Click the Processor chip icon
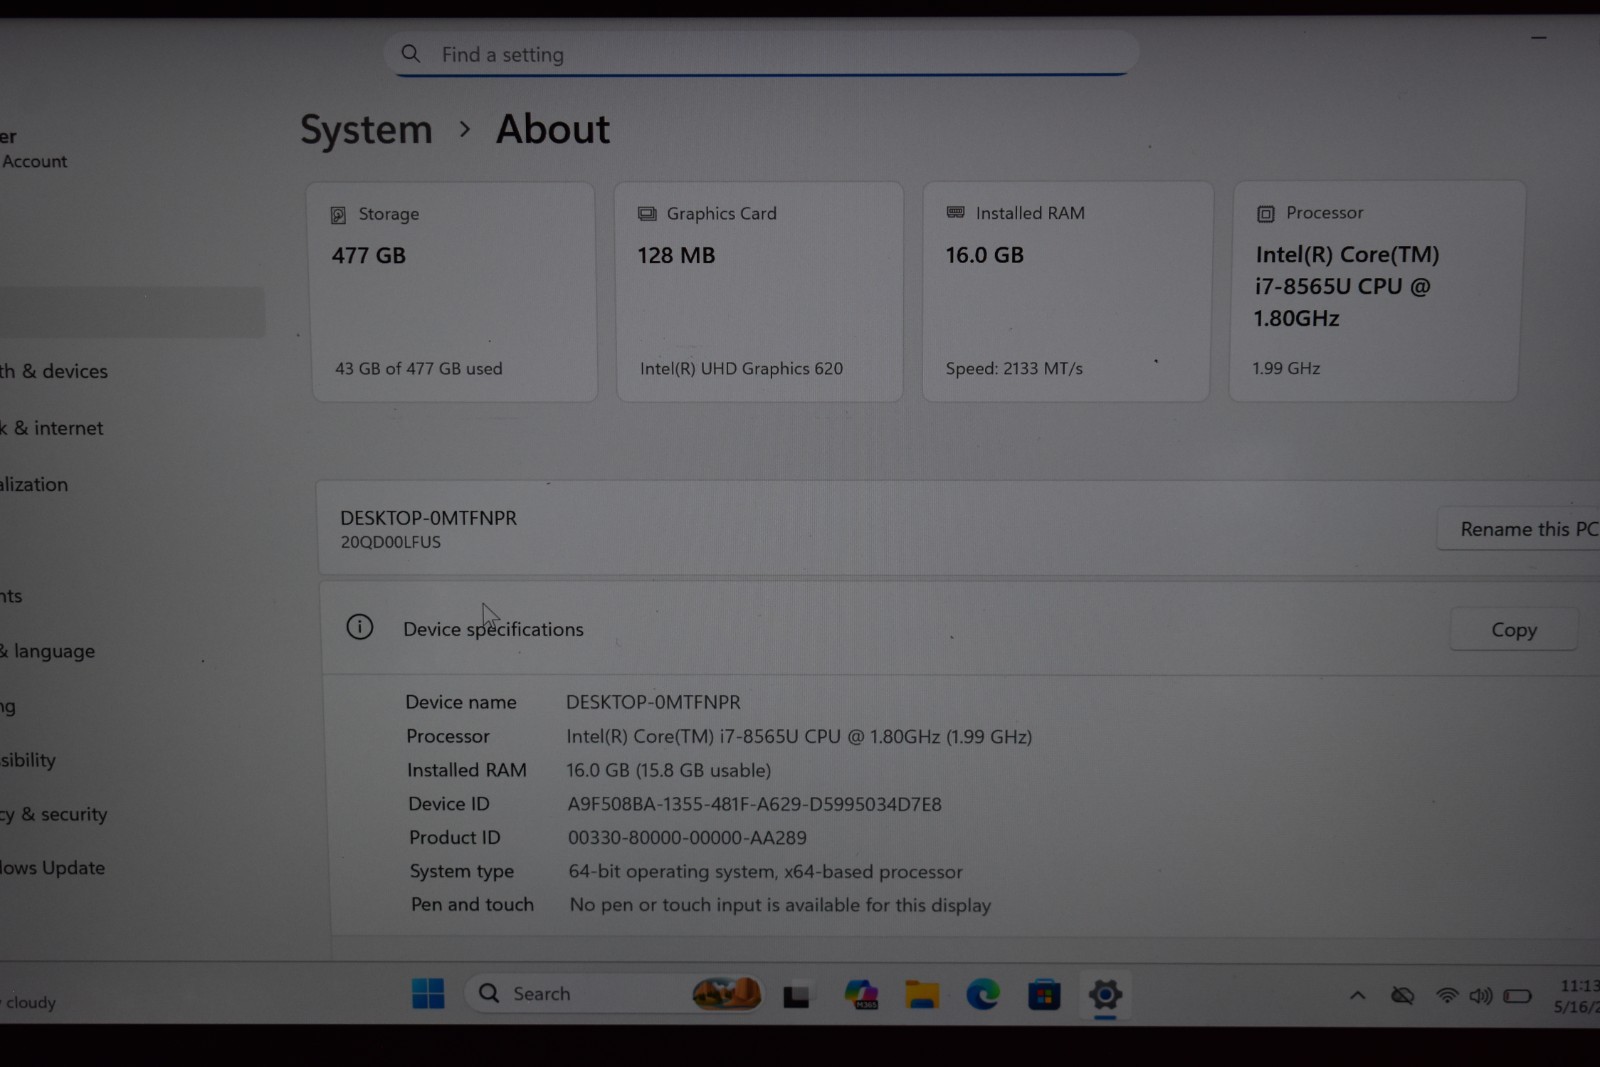 point(1266,213)
